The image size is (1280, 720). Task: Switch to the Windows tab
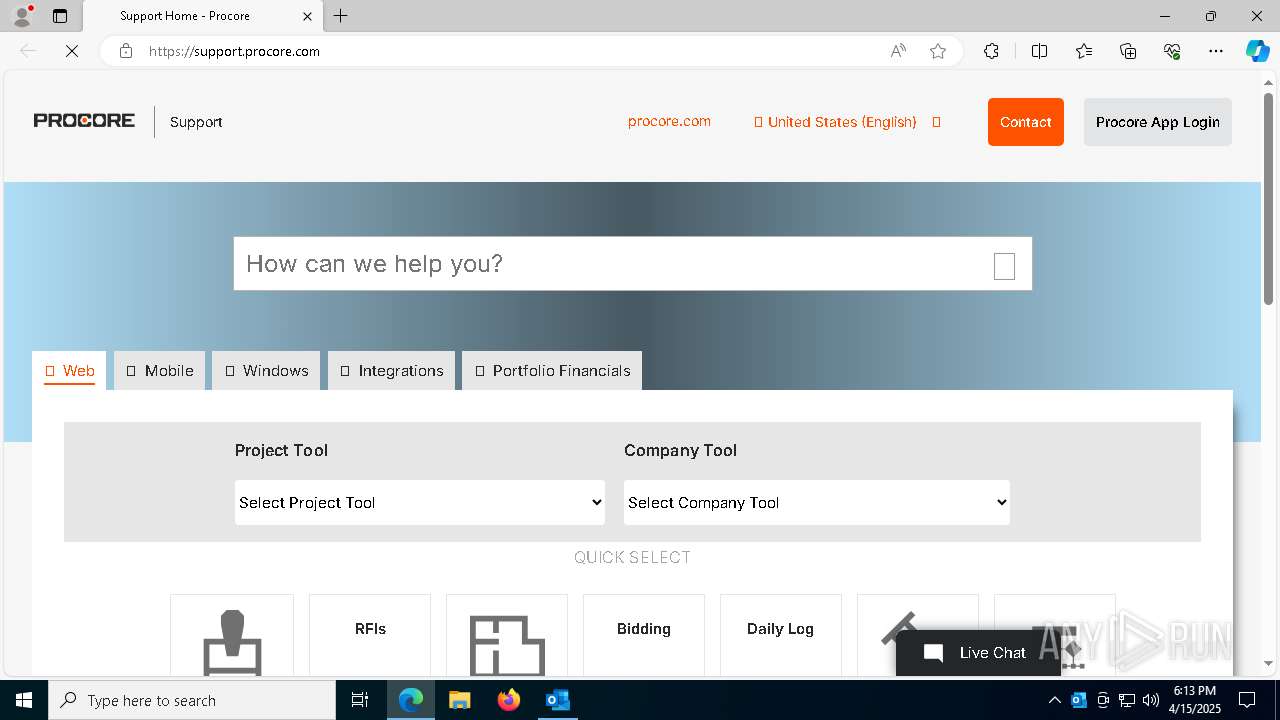267,371
